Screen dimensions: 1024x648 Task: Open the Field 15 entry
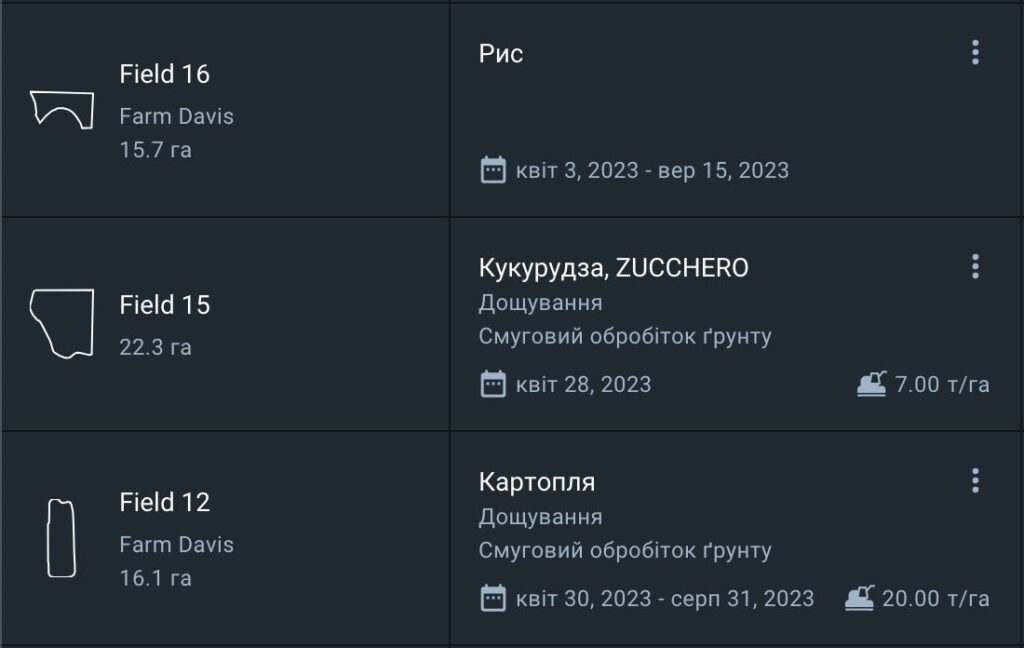(x=164, y=305)
